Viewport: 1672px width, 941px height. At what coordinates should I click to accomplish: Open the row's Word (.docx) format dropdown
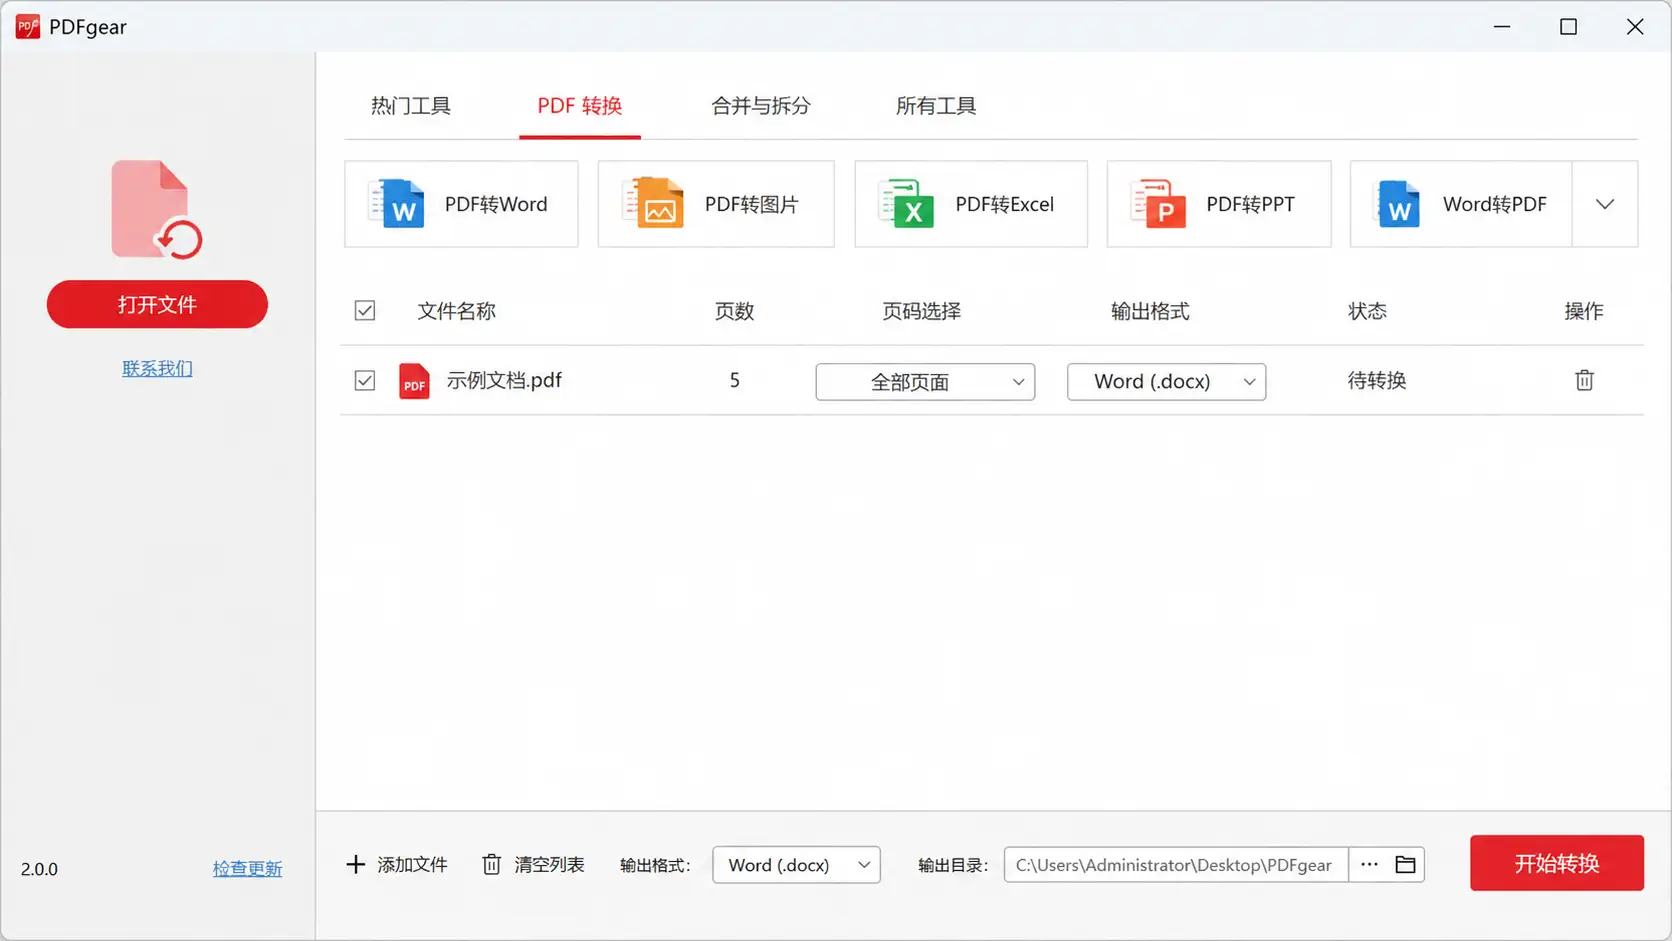1166,382
